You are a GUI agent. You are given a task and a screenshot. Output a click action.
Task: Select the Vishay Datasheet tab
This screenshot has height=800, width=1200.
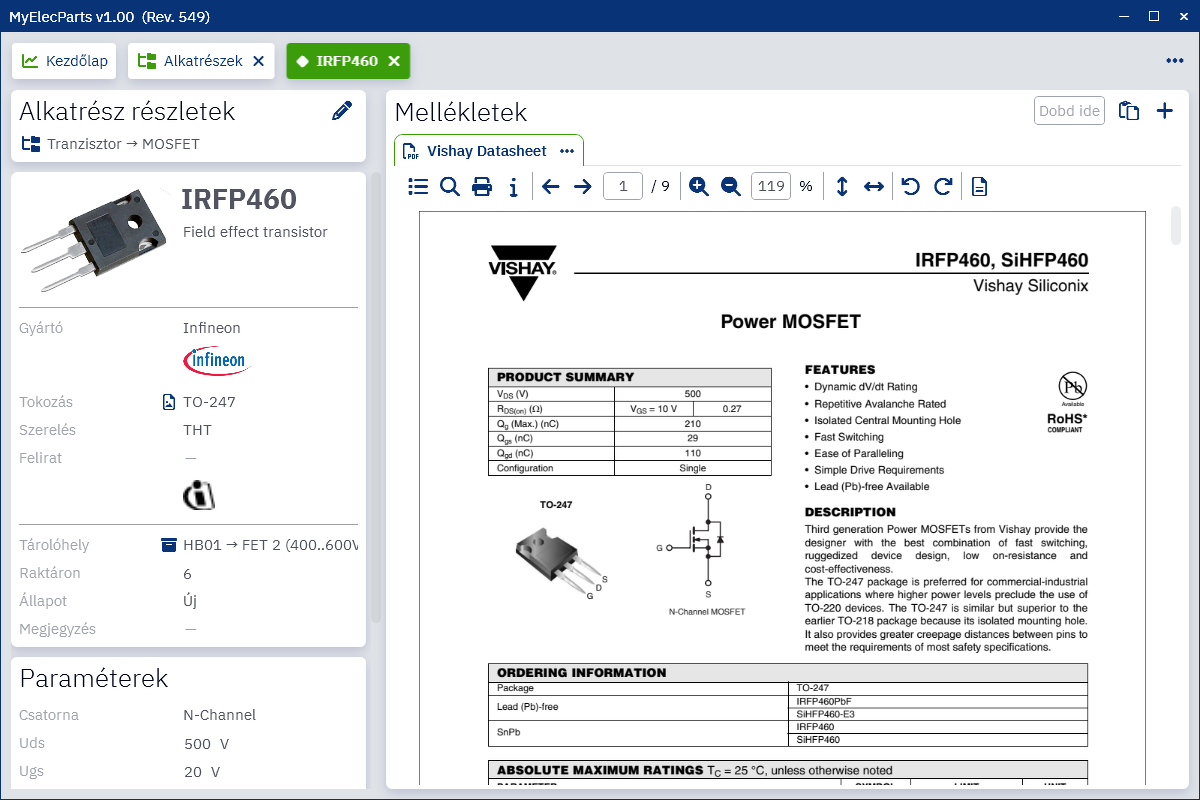[486, 151]
